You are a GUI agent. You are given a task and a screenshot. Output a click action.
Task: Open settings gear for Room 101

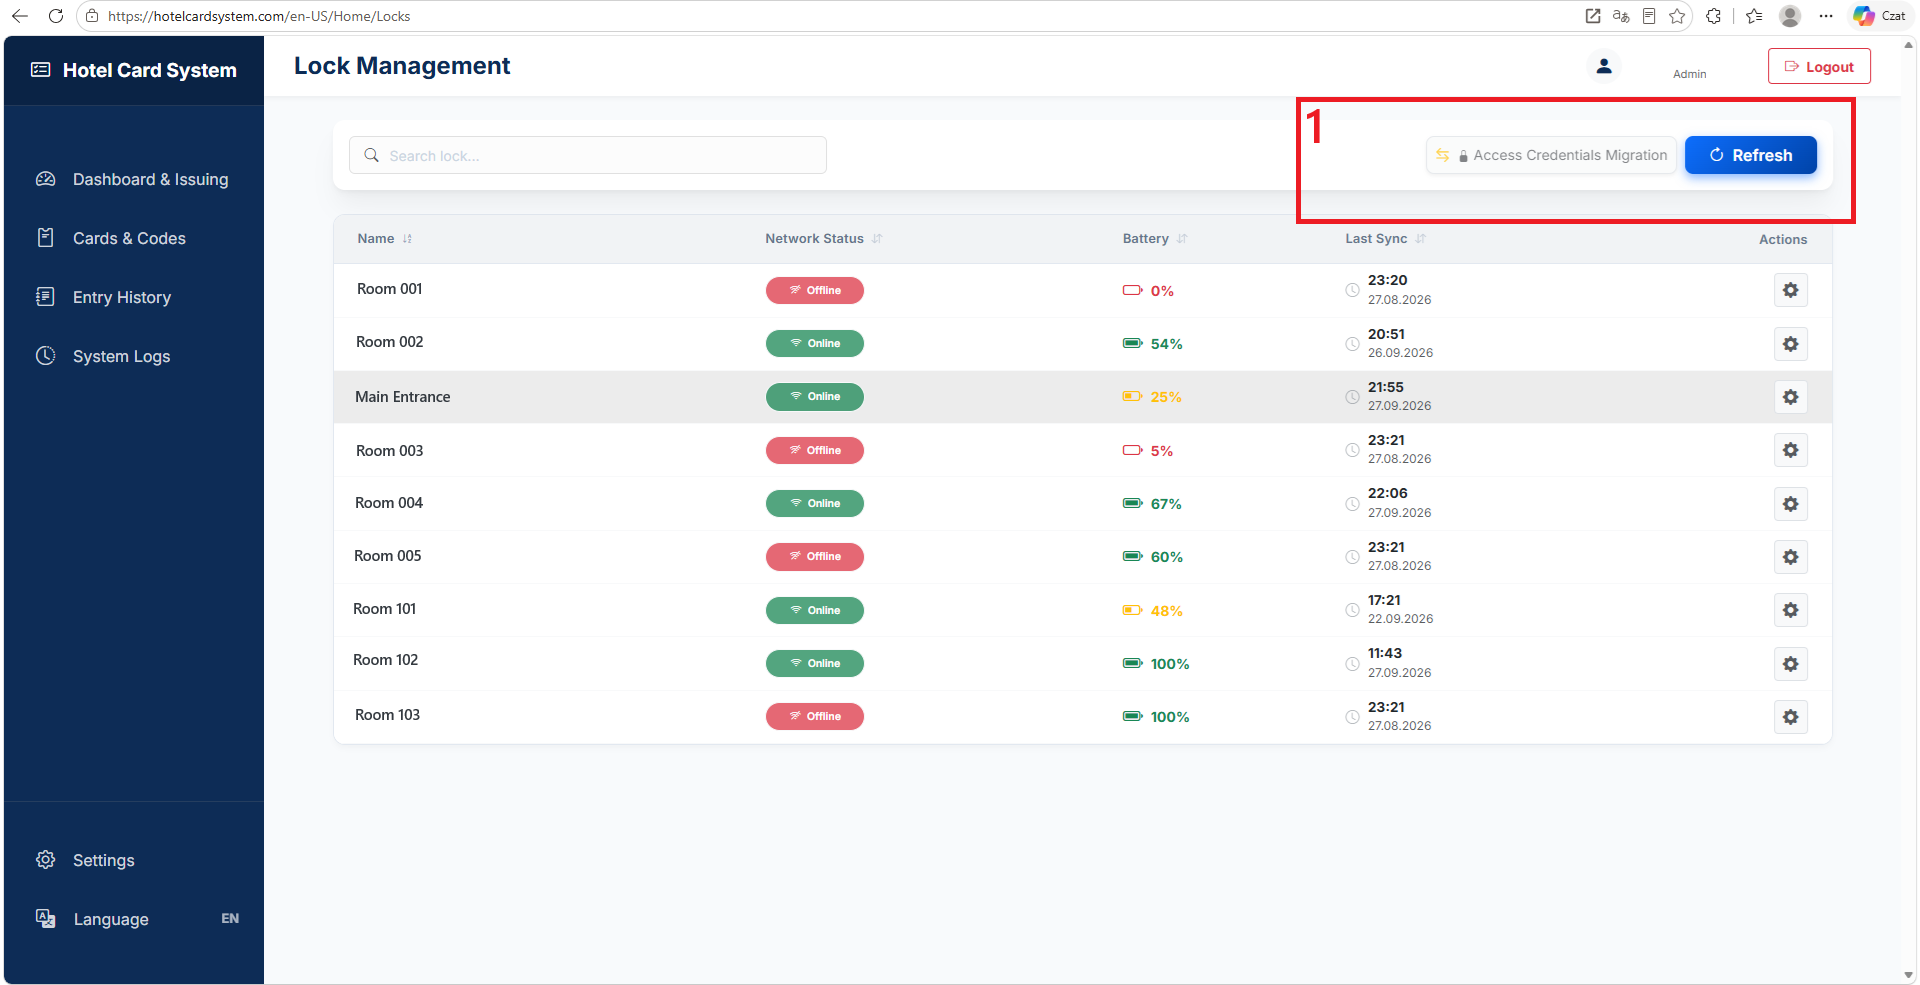point(1790,610)
